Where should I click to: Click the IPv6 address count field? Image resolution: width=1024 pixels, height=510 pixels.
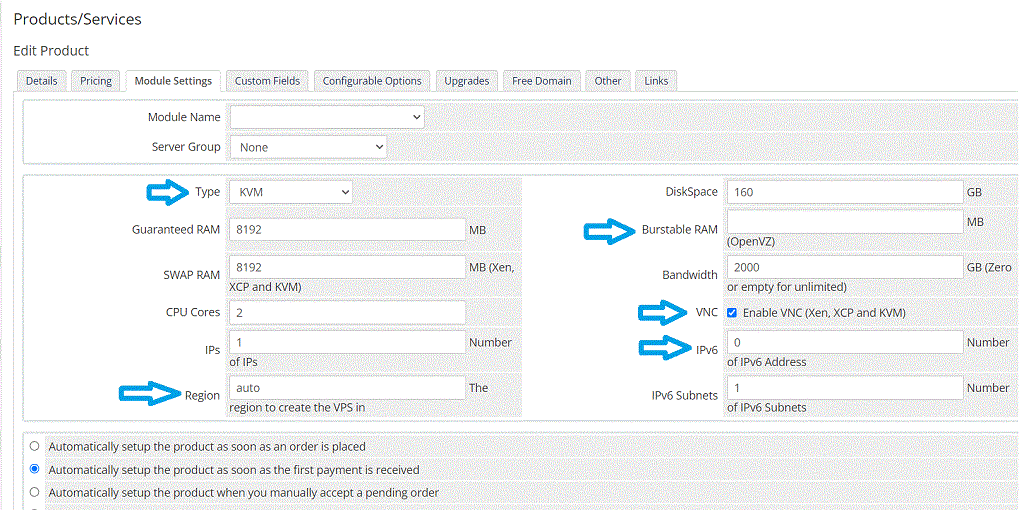(x=845, y=342)
